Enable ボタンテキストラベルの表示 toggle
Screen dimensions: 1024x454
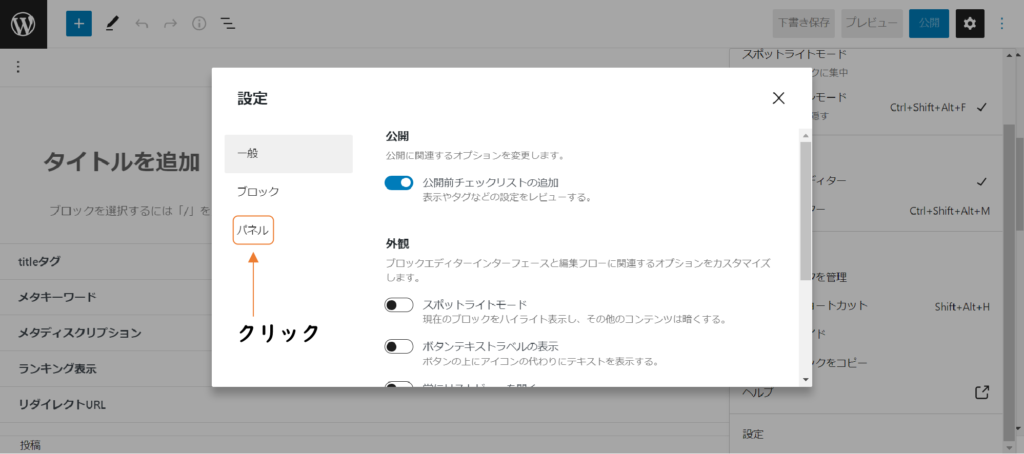click(x=398, y=346)
